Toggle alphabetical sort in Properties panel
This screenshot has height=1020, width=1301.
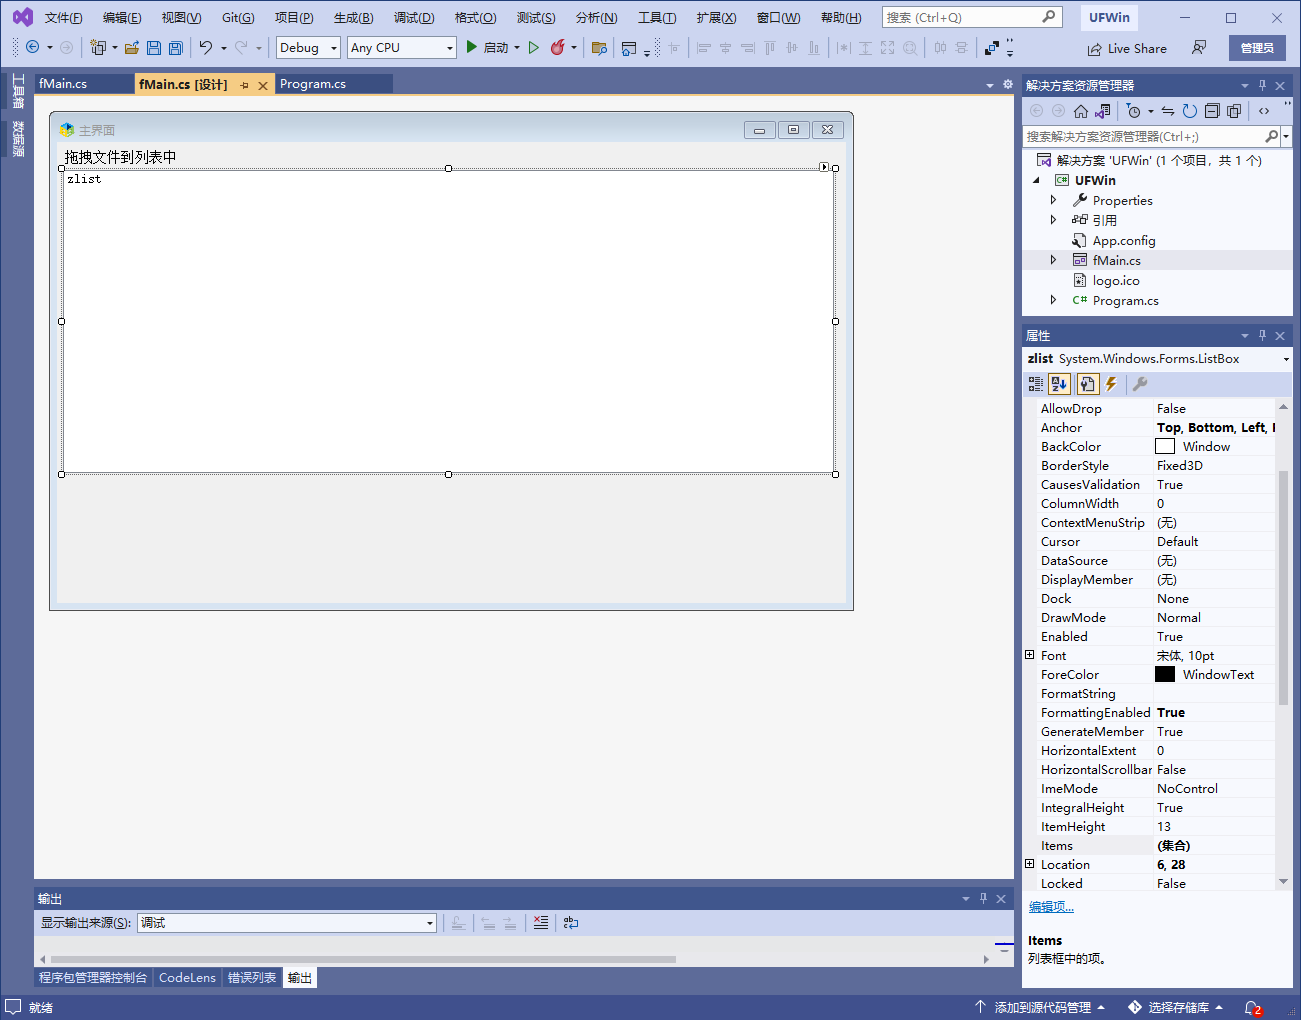[1059, 384]
